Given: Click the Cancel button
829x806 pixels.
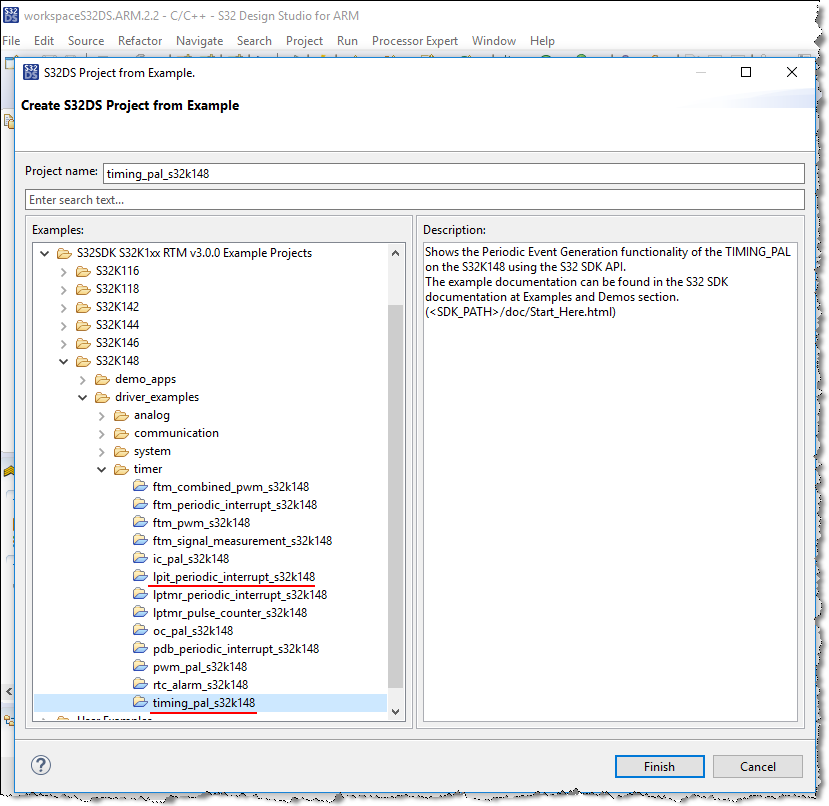Looking at the screenshot, I should coord(757,766).
